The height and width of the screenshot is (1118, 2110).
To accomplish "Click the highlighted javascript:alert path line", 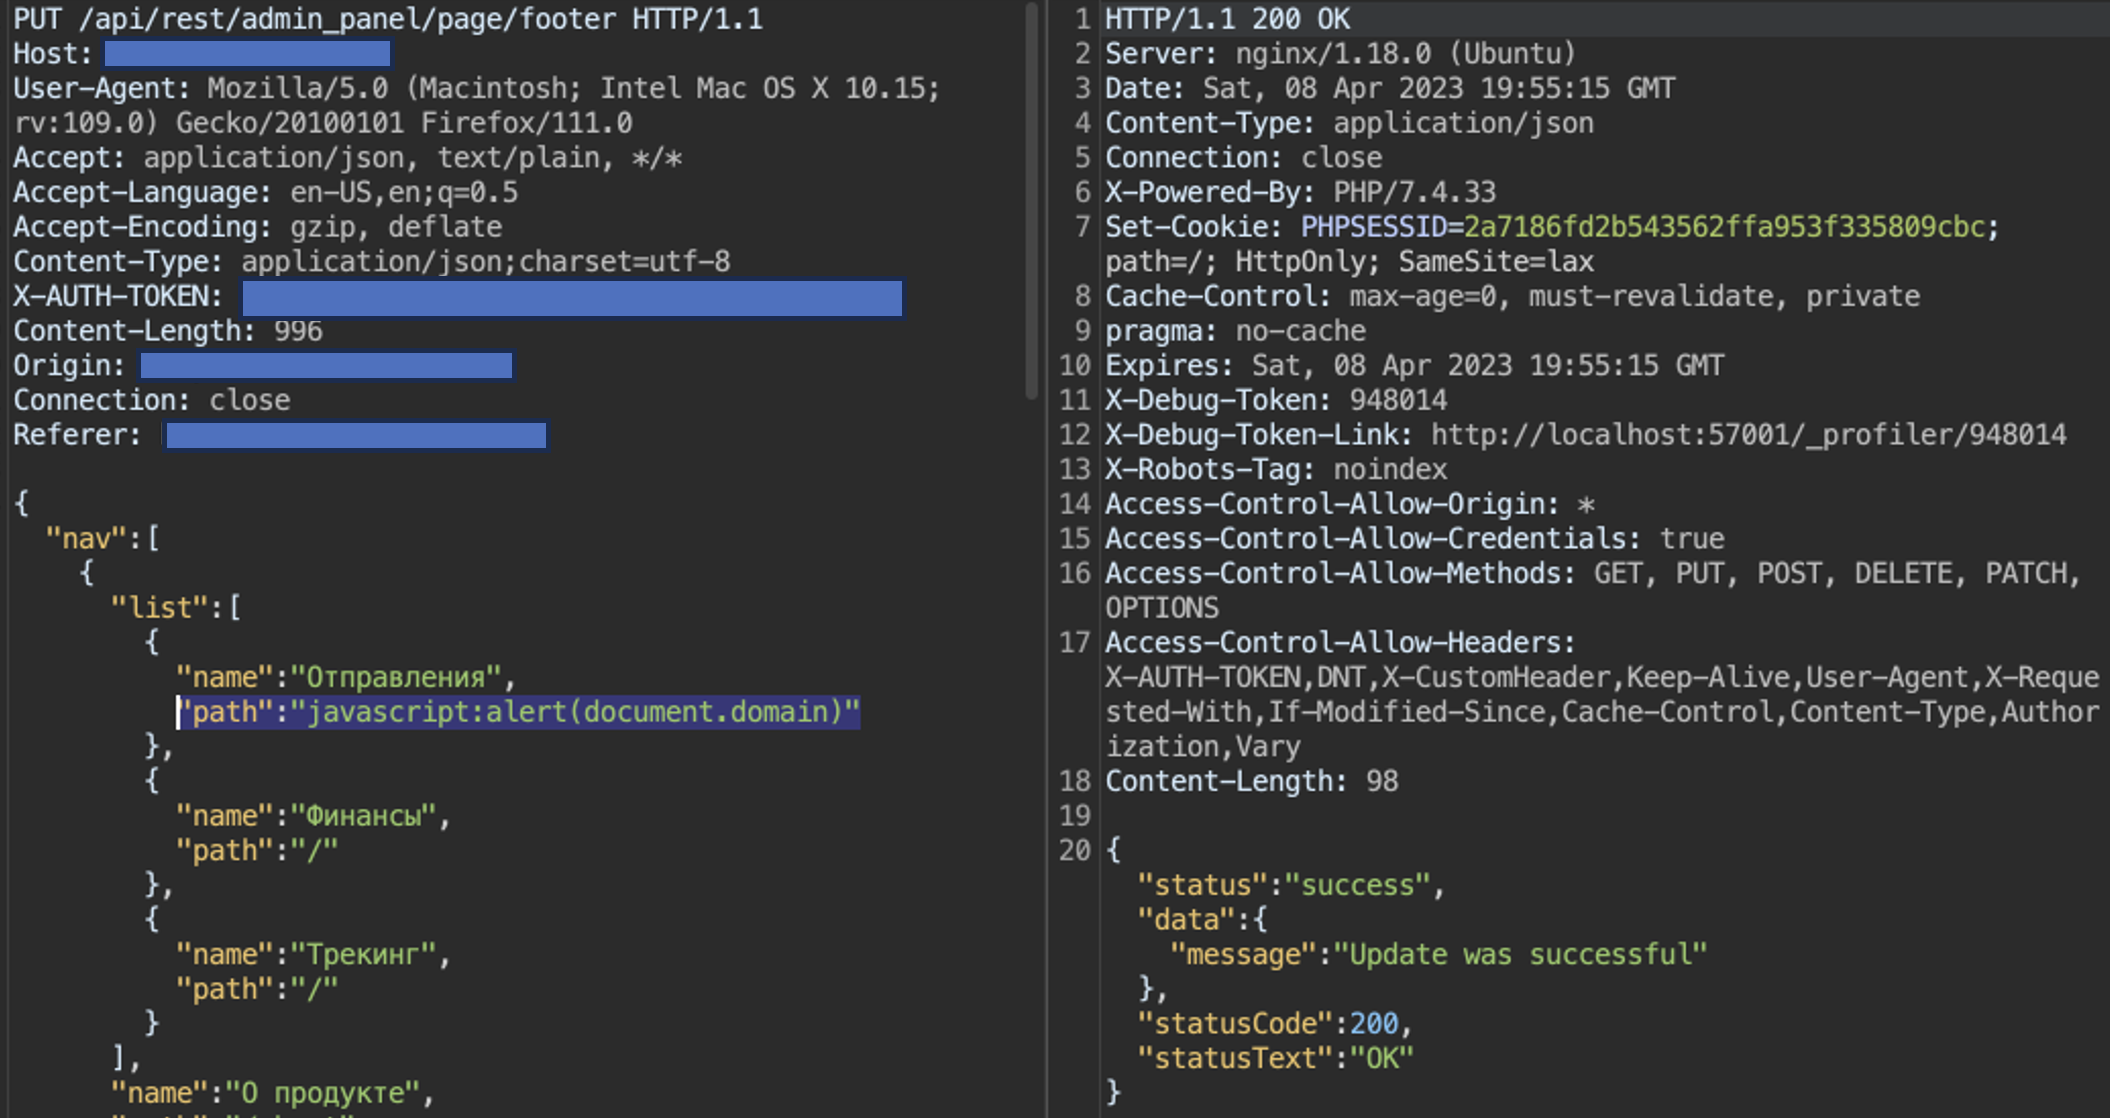I will (x=520, y=712).
